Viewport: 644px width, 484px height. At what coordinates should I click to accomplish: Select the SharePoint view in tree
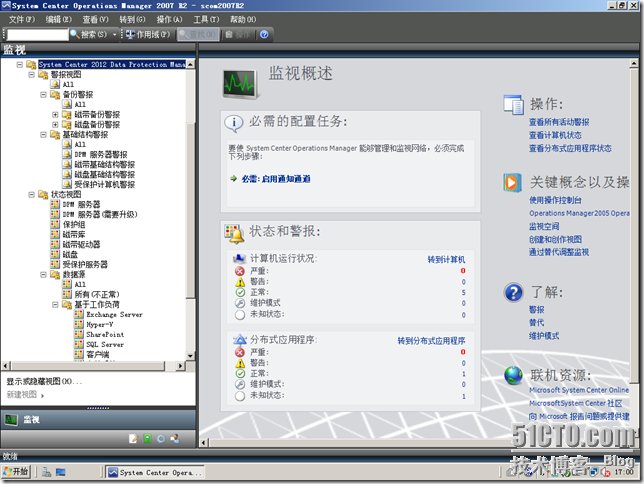[x=105, y=334]
